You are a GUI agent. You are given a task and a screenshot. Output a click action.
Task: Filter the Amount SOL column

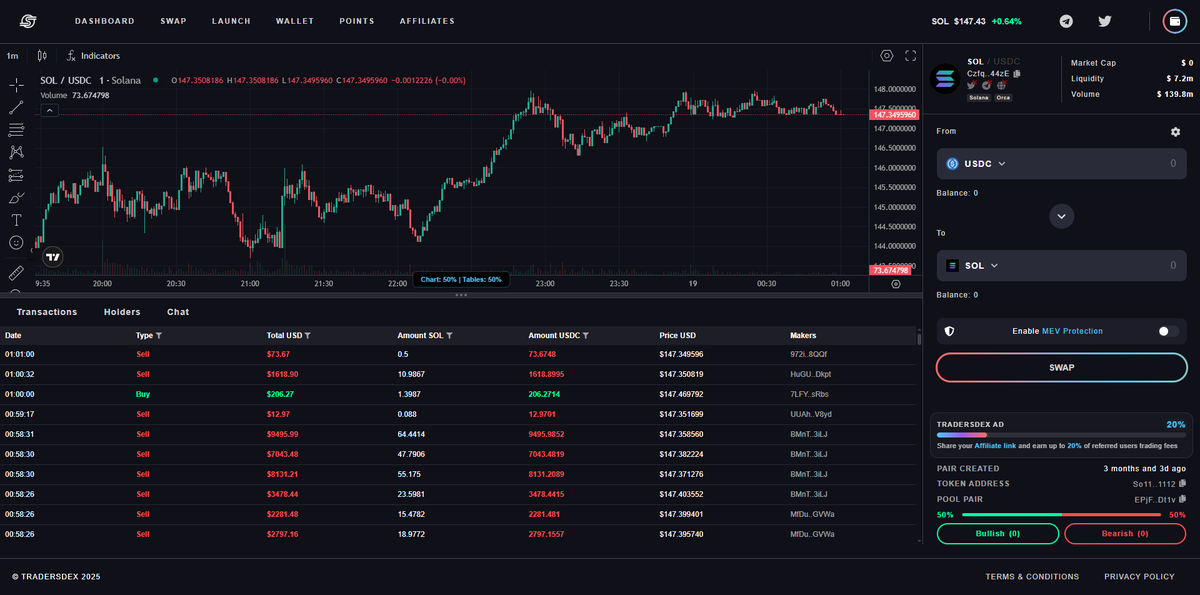click(449, 336)
